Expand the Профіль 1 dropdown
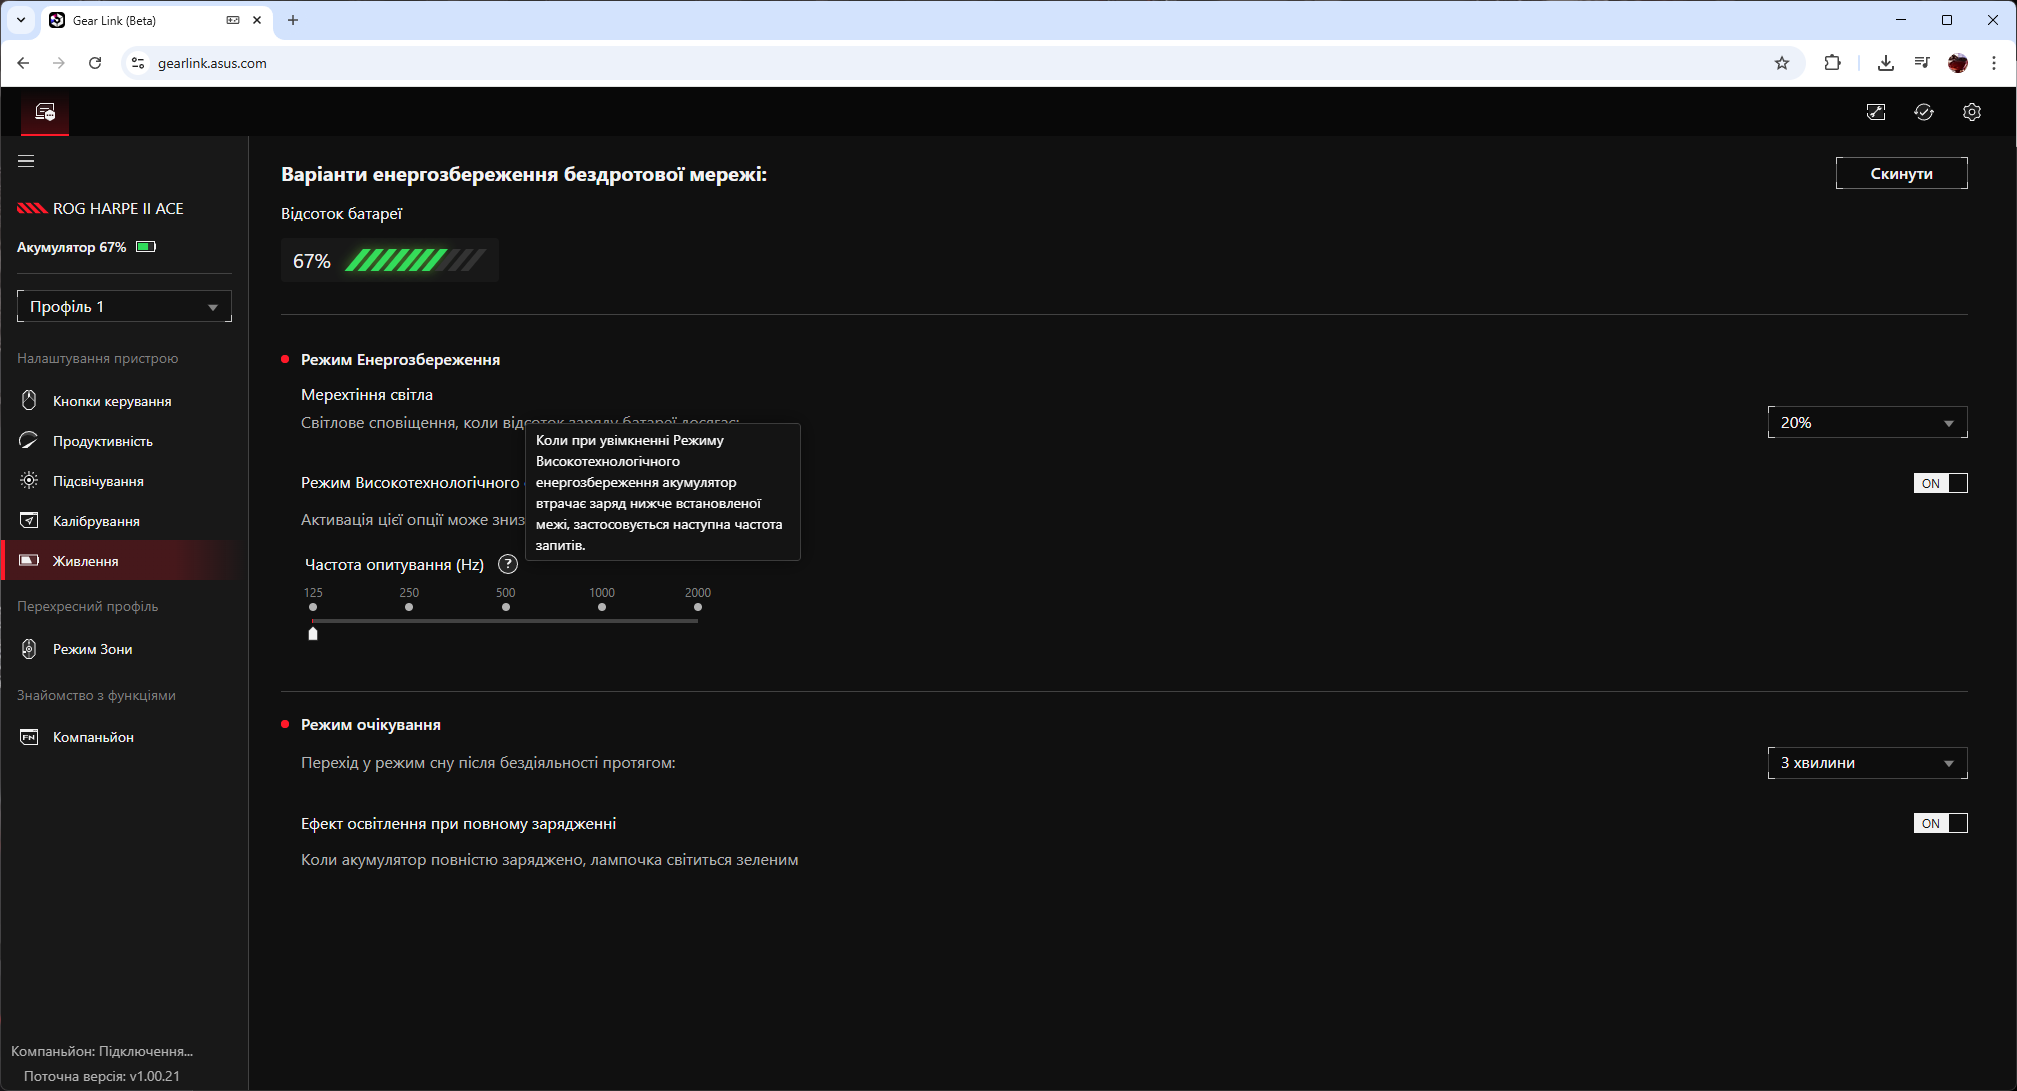This screenshot has height=1091, width=2017. coord(124,307)
